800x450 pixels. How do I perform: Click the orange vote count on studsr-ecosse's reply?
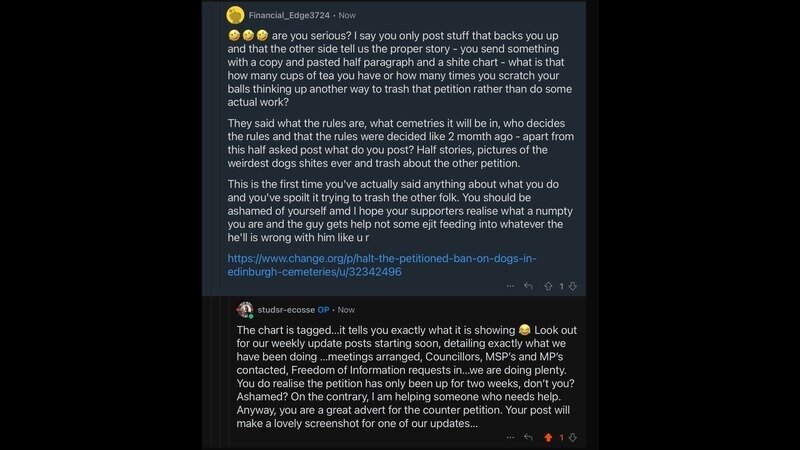(560, 437)
